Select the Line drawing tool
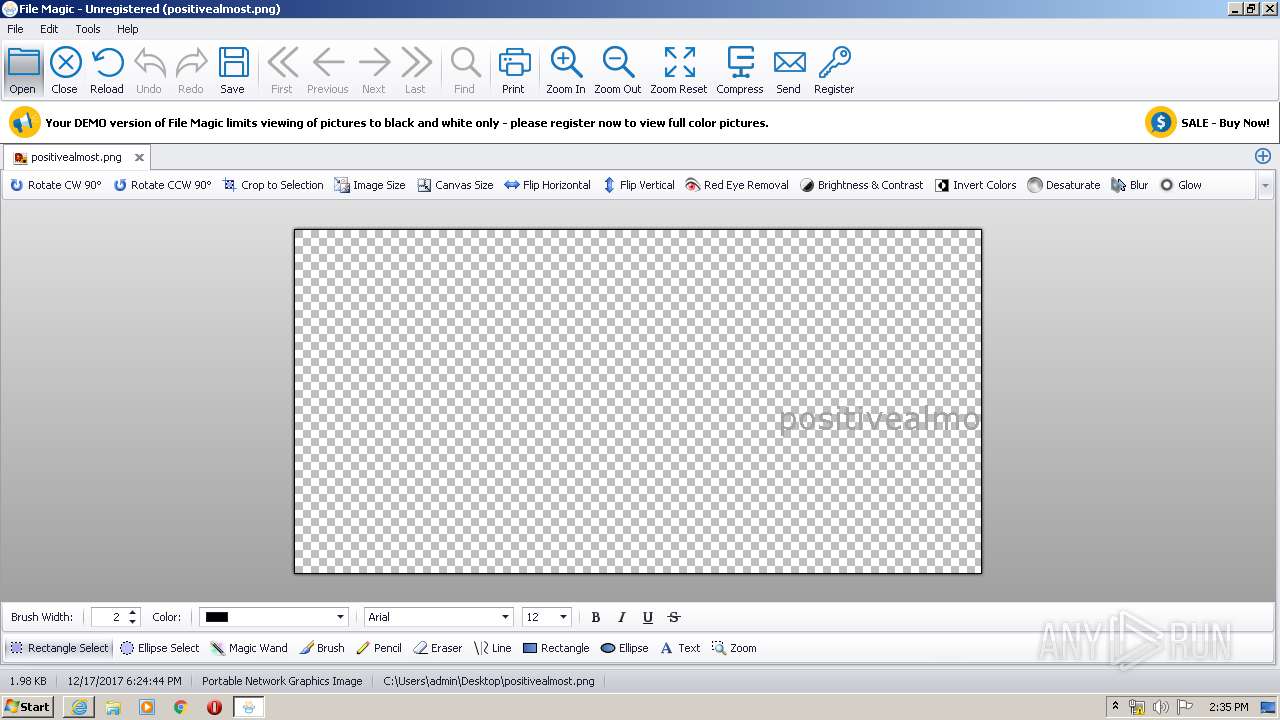The width and height of the screenshot is (1280, 720). (493, 648)
